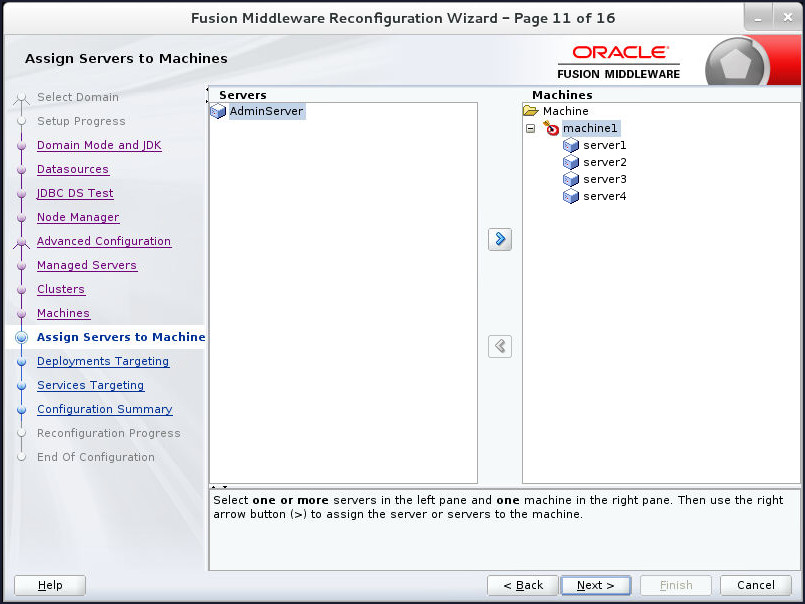Collapse the machine1 tree node
805x604 pixels.
point(530,128)
